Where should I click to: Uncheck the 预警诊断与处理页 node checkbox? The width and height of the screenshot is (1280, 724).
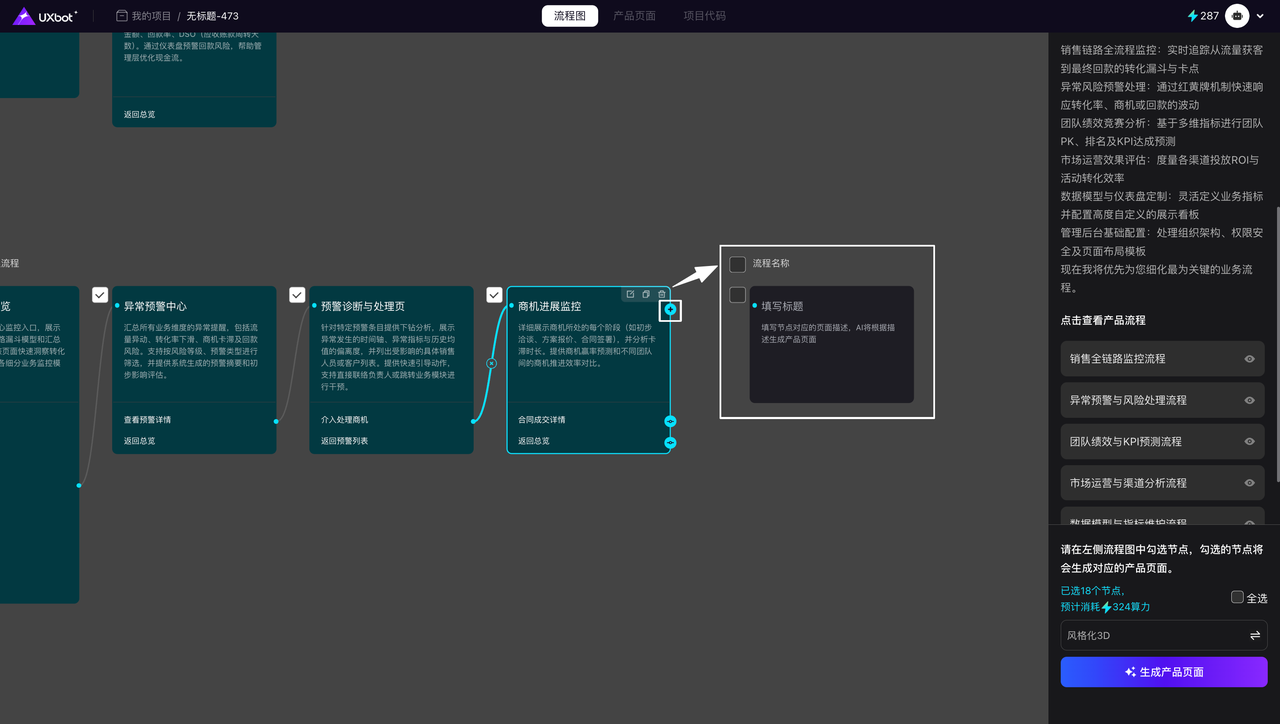pos(297,295)
